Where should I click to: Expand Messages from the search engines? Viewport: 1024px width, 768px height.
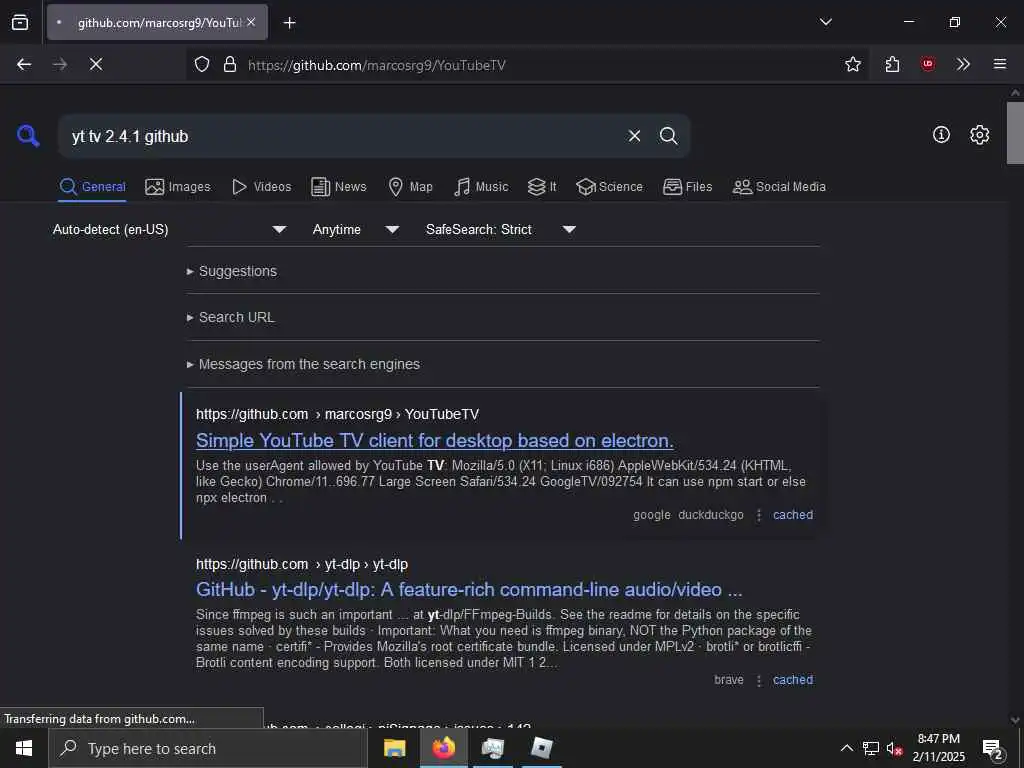point(309,364)
